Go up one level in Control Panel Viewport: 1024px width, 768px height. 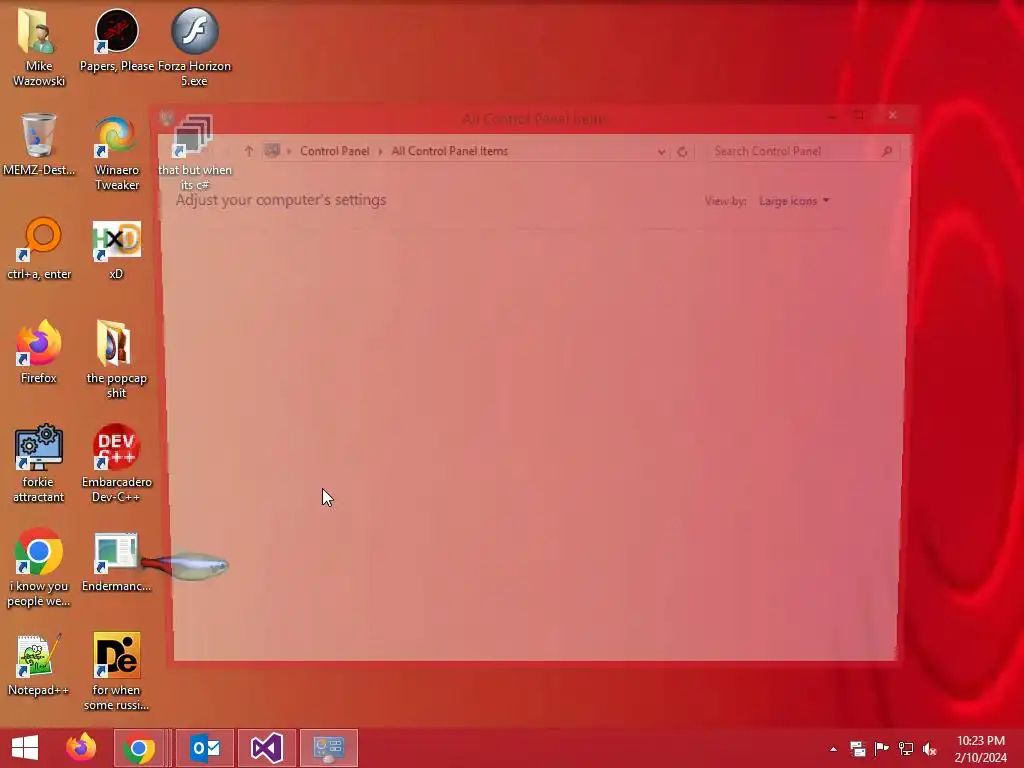tap(248, 152)
